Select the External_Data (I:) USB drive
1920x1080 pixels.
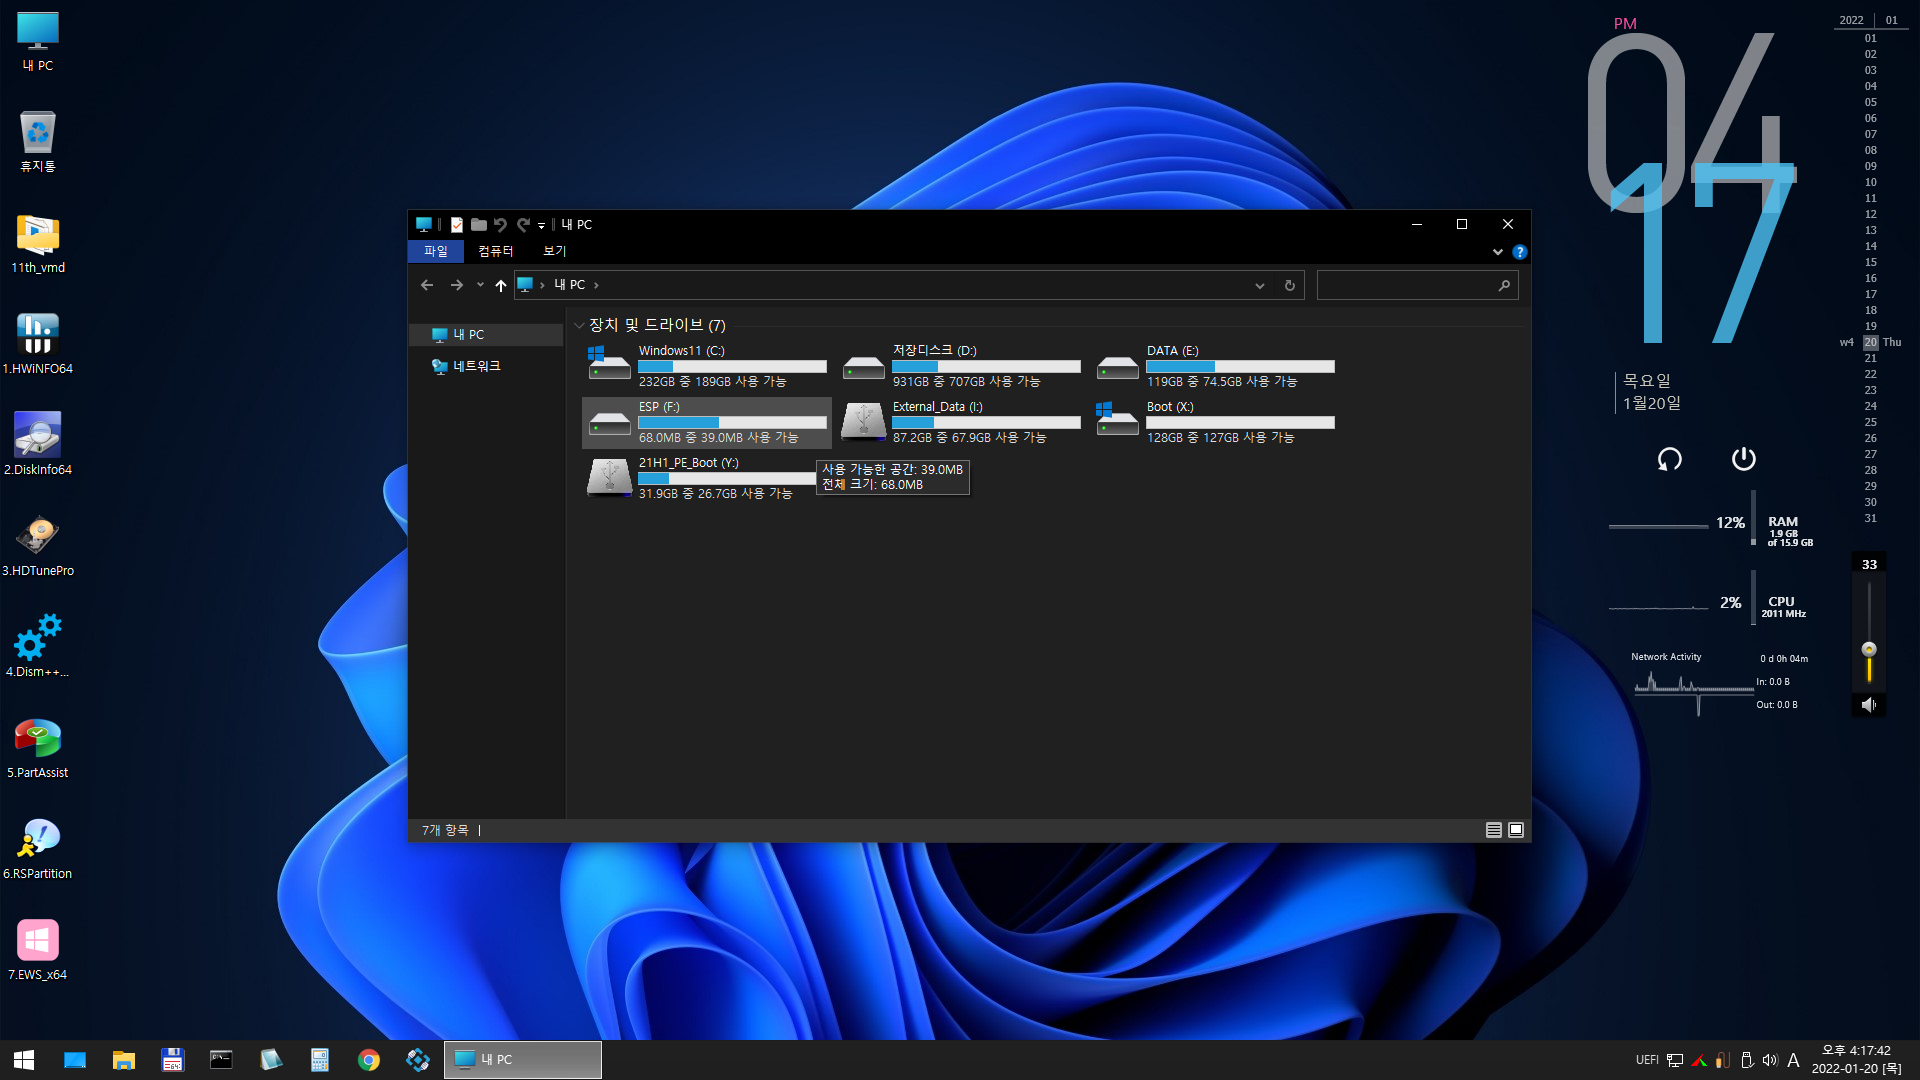(x=961, y=422)
